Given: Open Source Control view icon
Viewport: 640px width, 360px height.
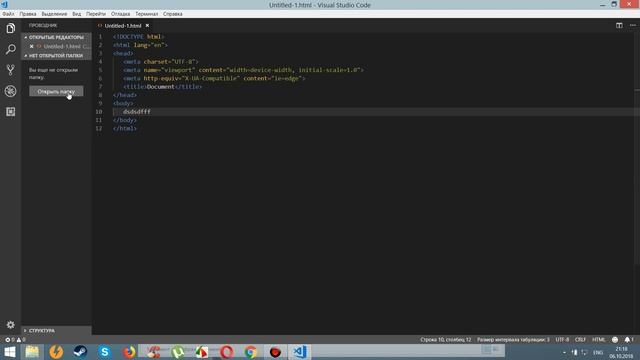Looking at the screenshot, I should click(11, 70).
